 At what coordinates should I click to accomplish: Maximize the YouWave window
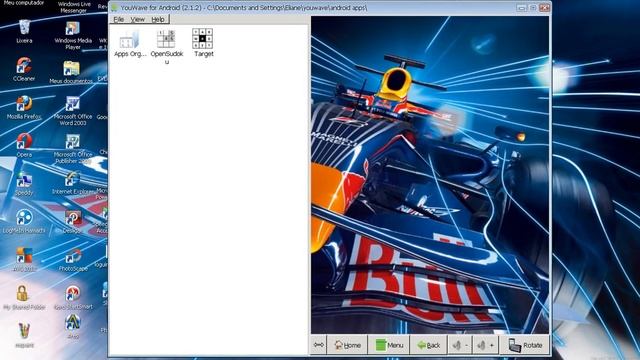click(533, 8)
